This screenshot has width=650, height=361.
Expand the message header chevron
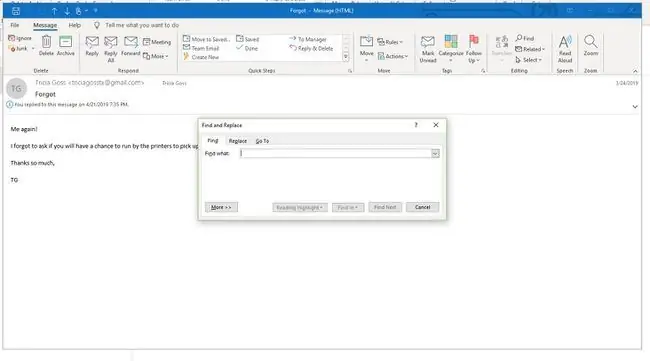tap(635, 107)
